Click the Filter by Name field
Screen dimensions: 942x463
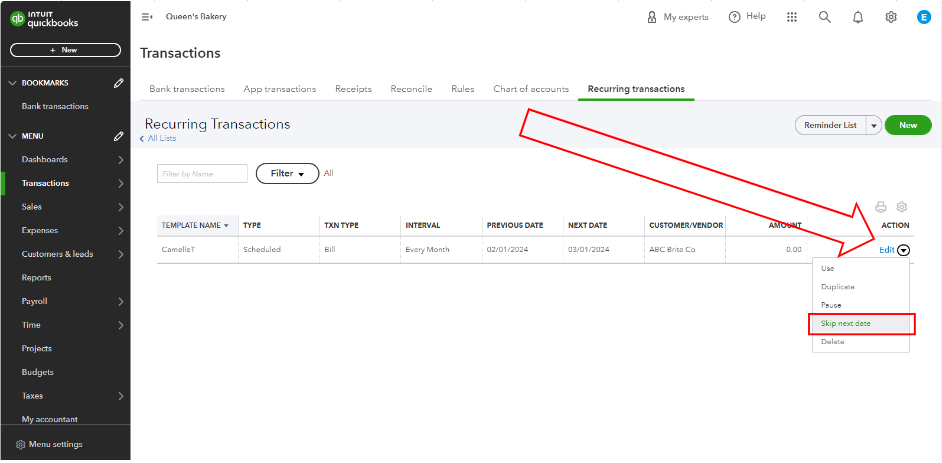(202, 174)
